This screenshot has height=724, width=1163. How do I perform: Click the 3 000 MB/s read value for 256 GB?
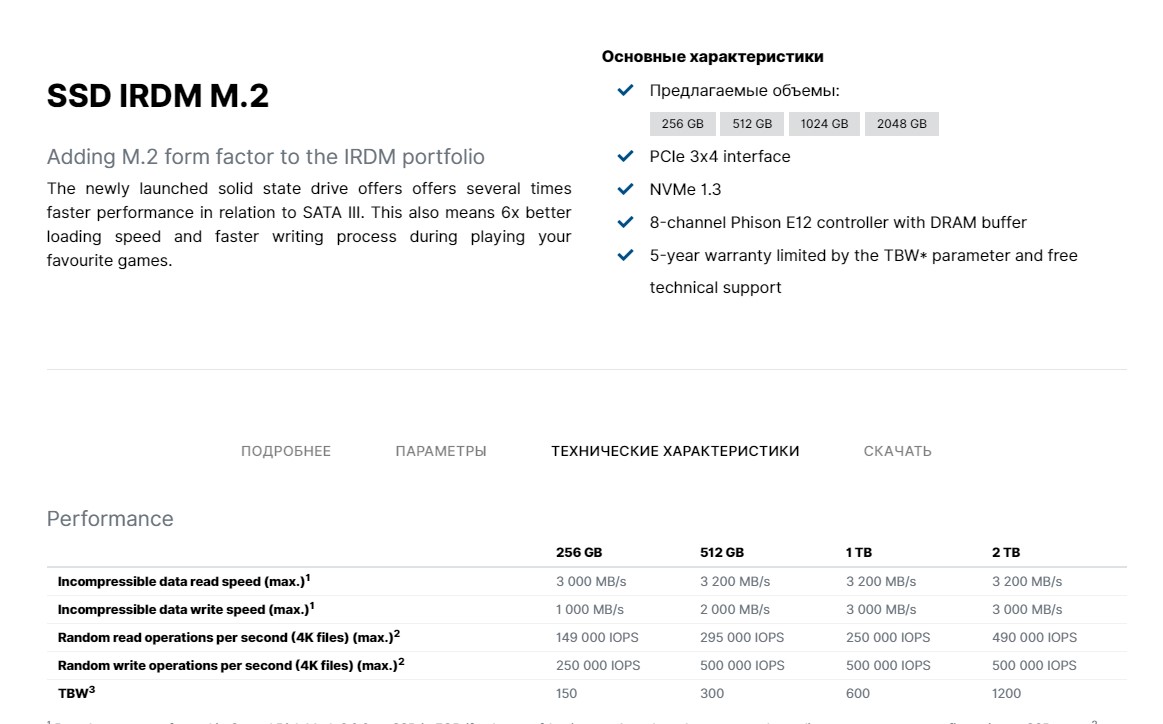[591, 582]
